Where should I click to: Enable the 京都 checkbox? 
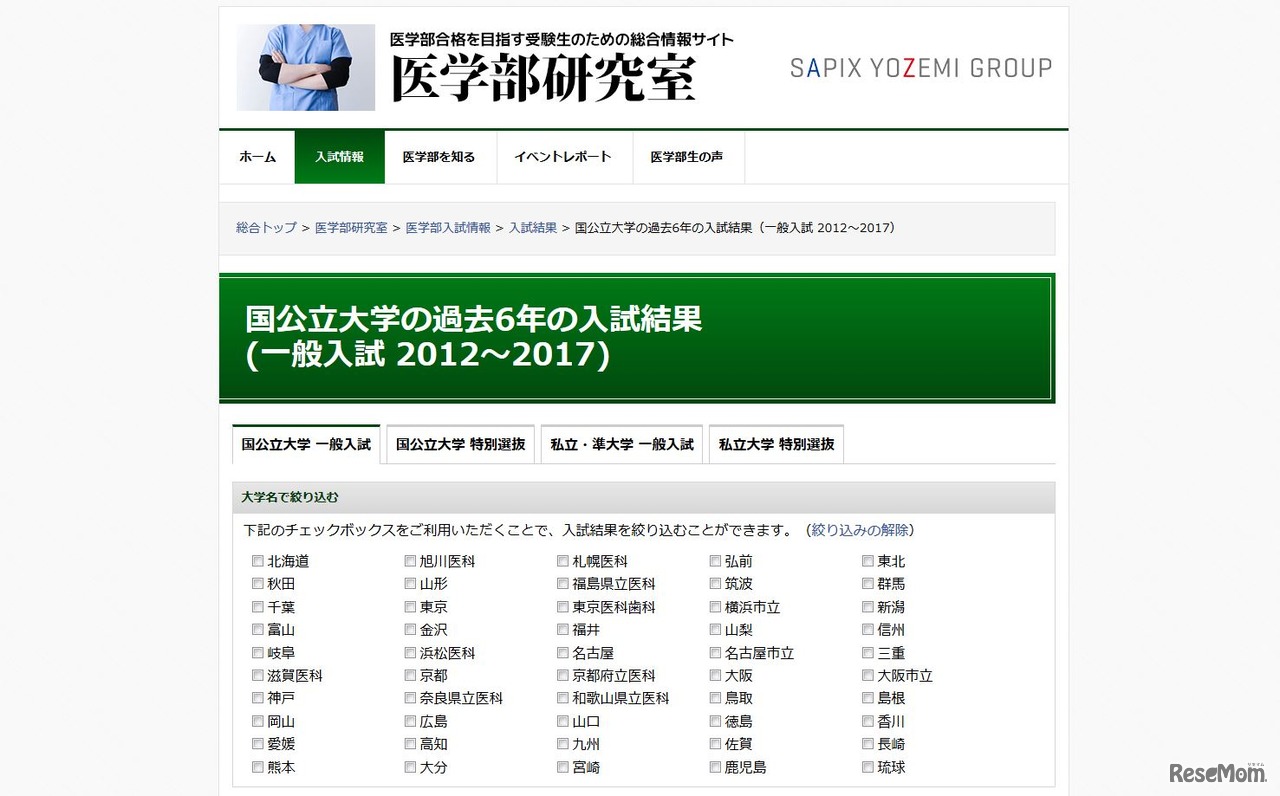(410, 675)
